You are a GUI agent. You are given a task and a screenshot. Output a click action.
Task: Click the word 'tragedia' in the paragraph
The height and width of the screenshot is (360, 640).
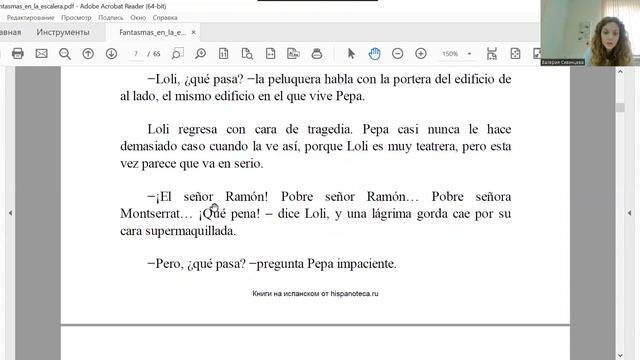click(330, 129)
